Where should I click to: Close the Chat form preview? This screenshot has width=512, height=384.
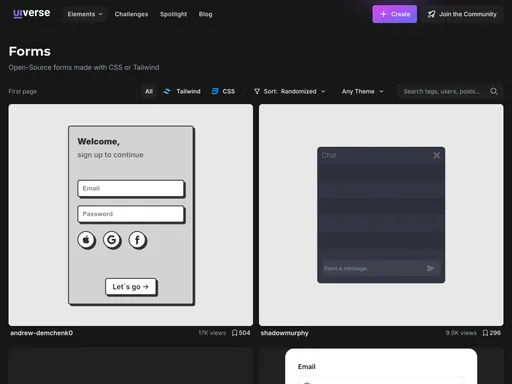[436, 155]
